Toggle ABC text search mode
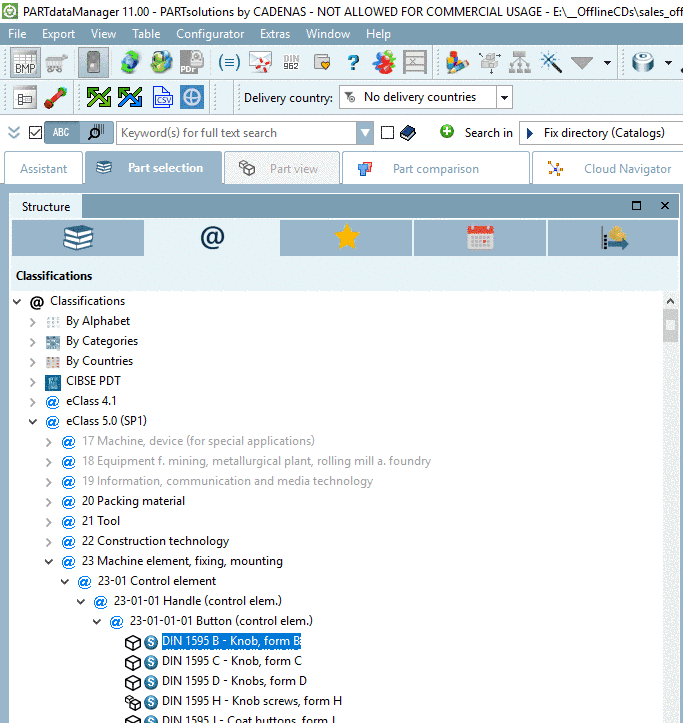The width and height of the screenshot is (683, 723). 61,133
